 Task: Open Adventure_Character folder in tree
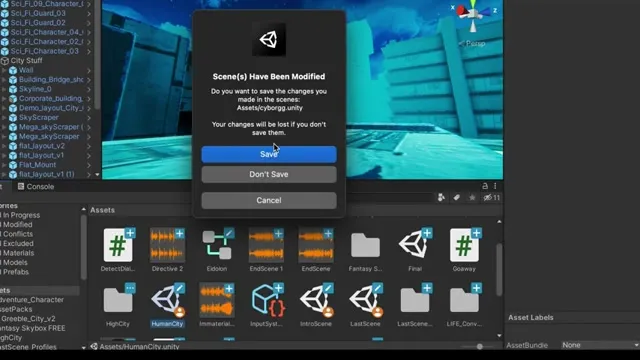32,300
